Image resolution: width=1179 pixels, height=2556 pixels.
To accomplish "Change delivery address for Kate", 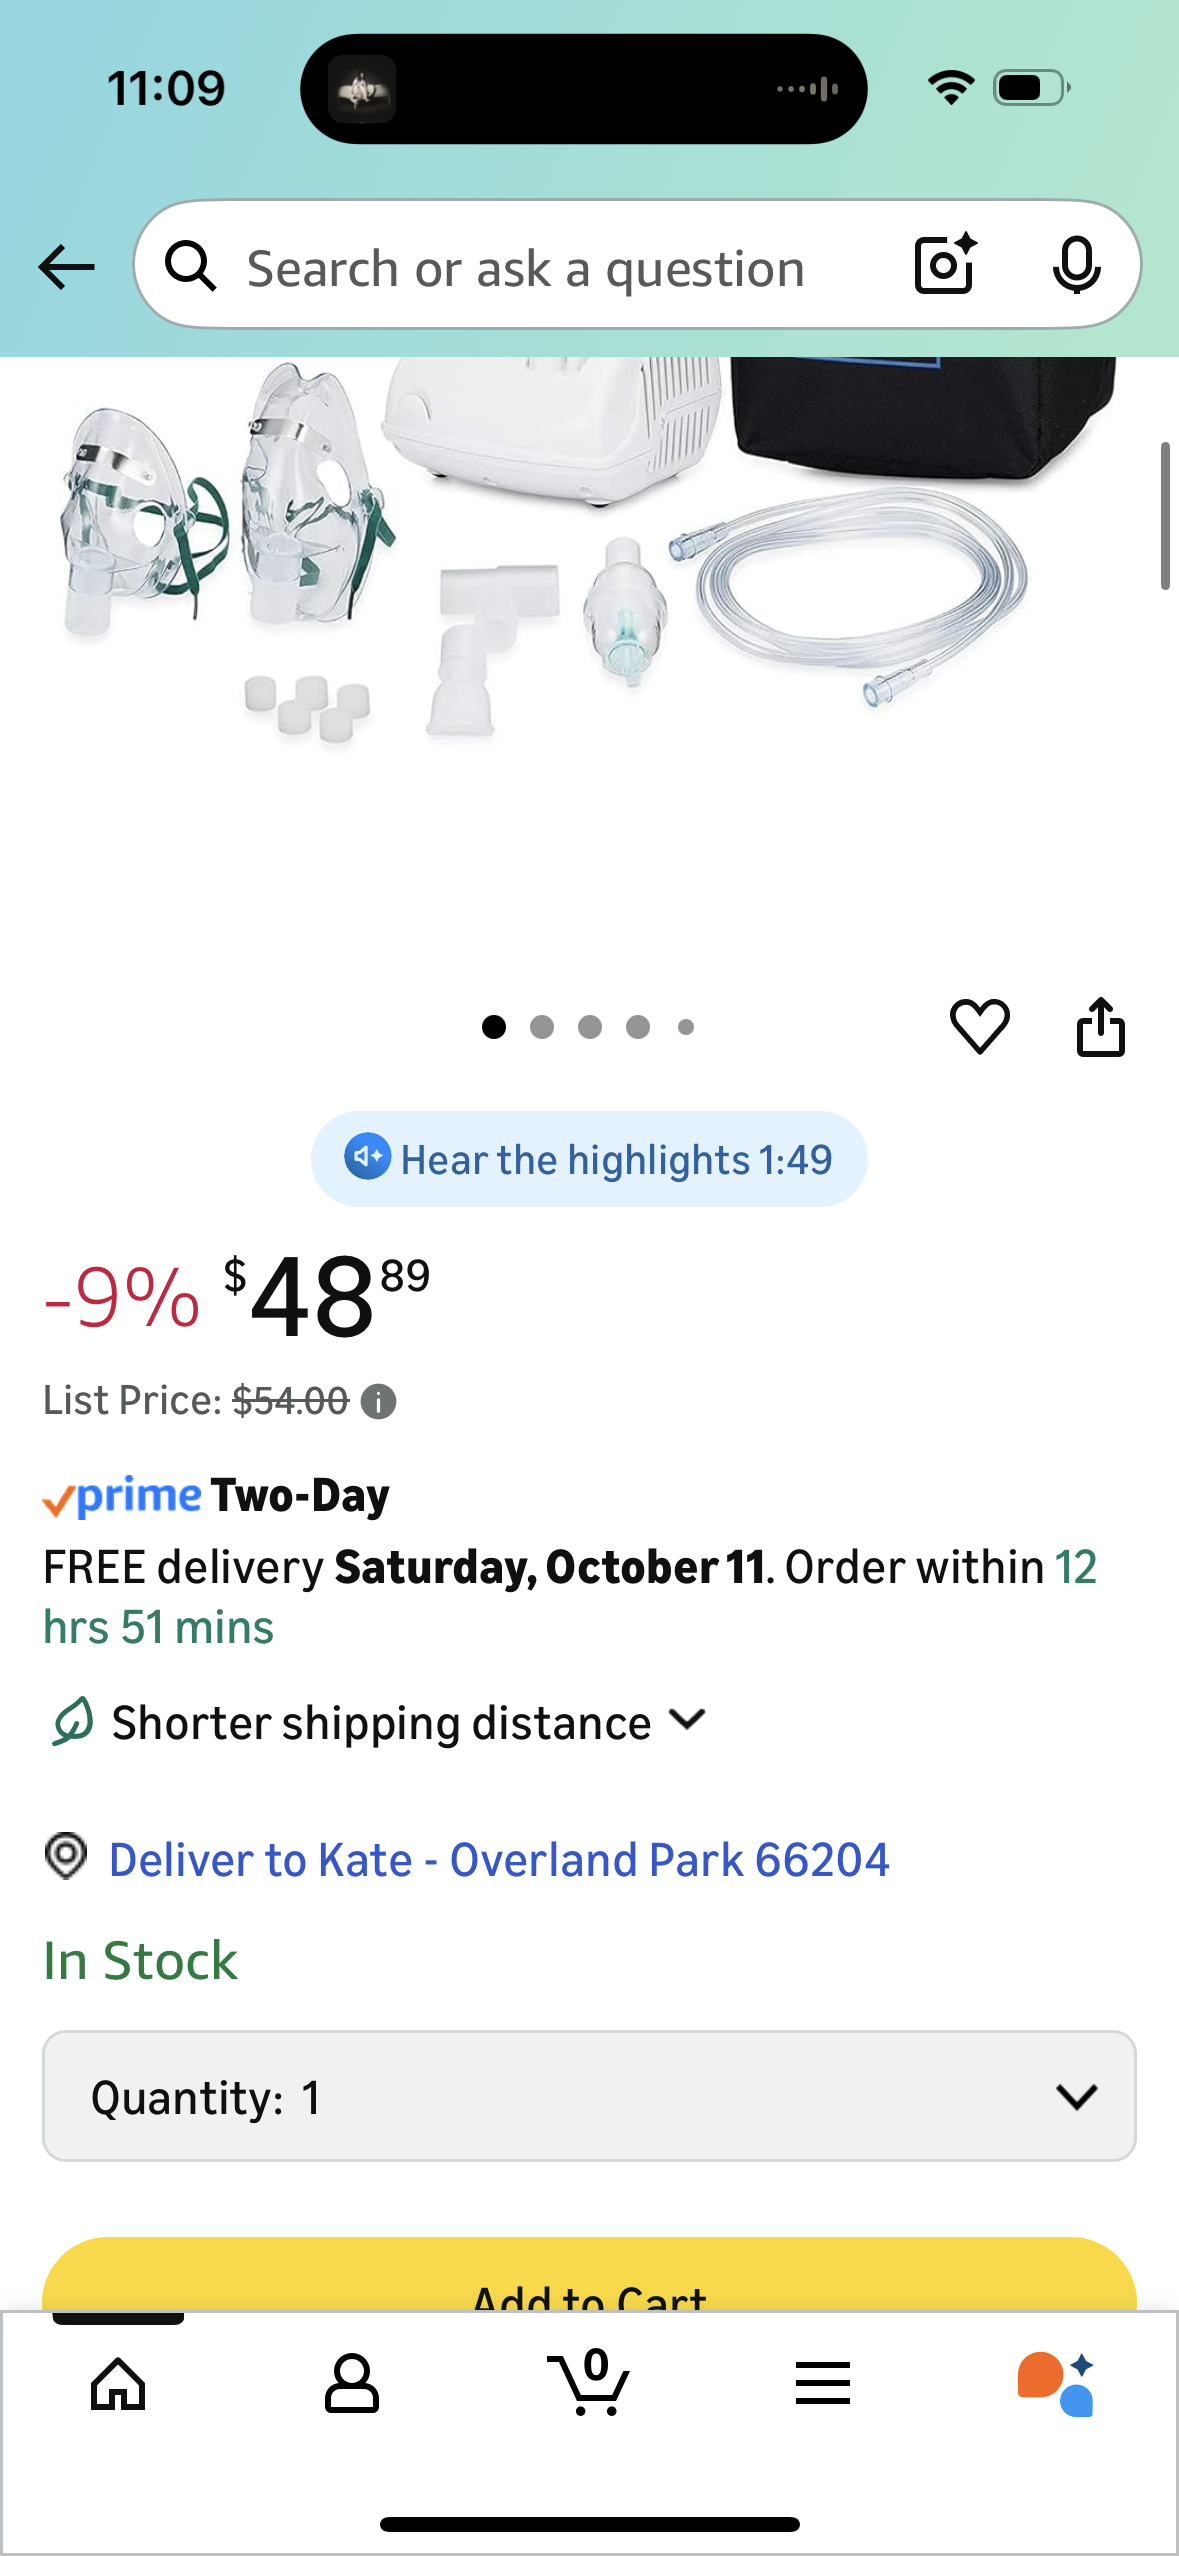I will (498, 1860).
